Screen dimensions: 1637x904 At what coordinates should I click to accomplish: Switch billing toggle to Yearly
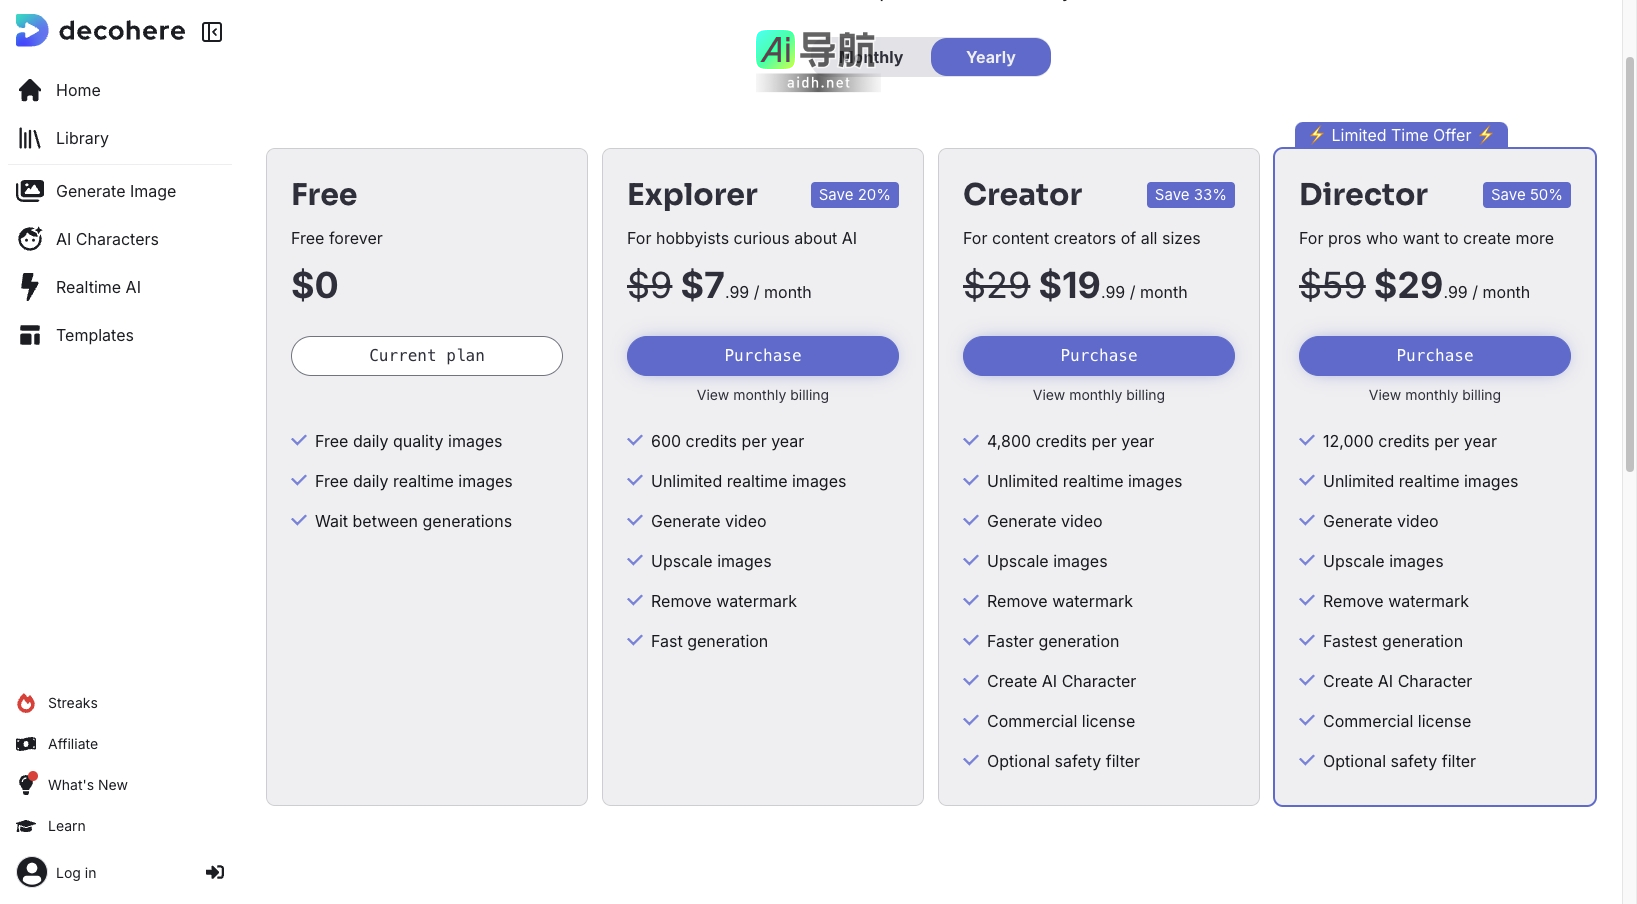click(x=990, y=58)
